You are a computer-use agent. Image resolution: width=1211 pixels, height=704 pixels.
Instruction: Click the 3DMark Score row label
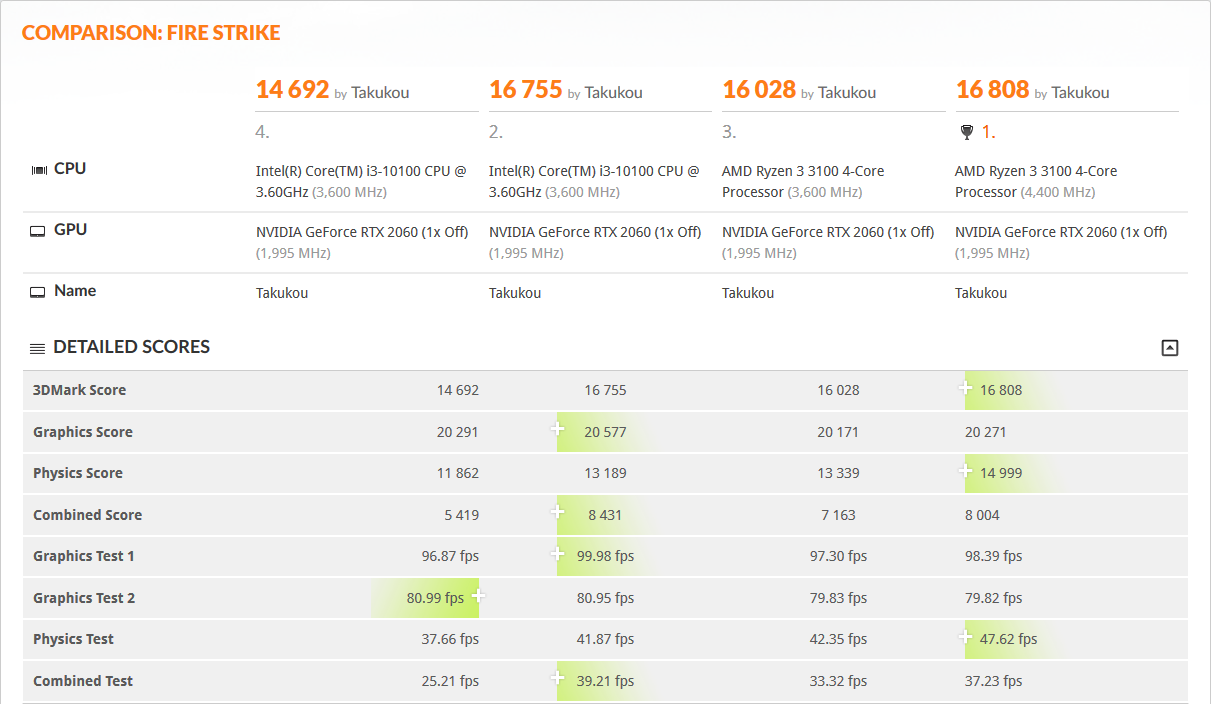[79, 390]
